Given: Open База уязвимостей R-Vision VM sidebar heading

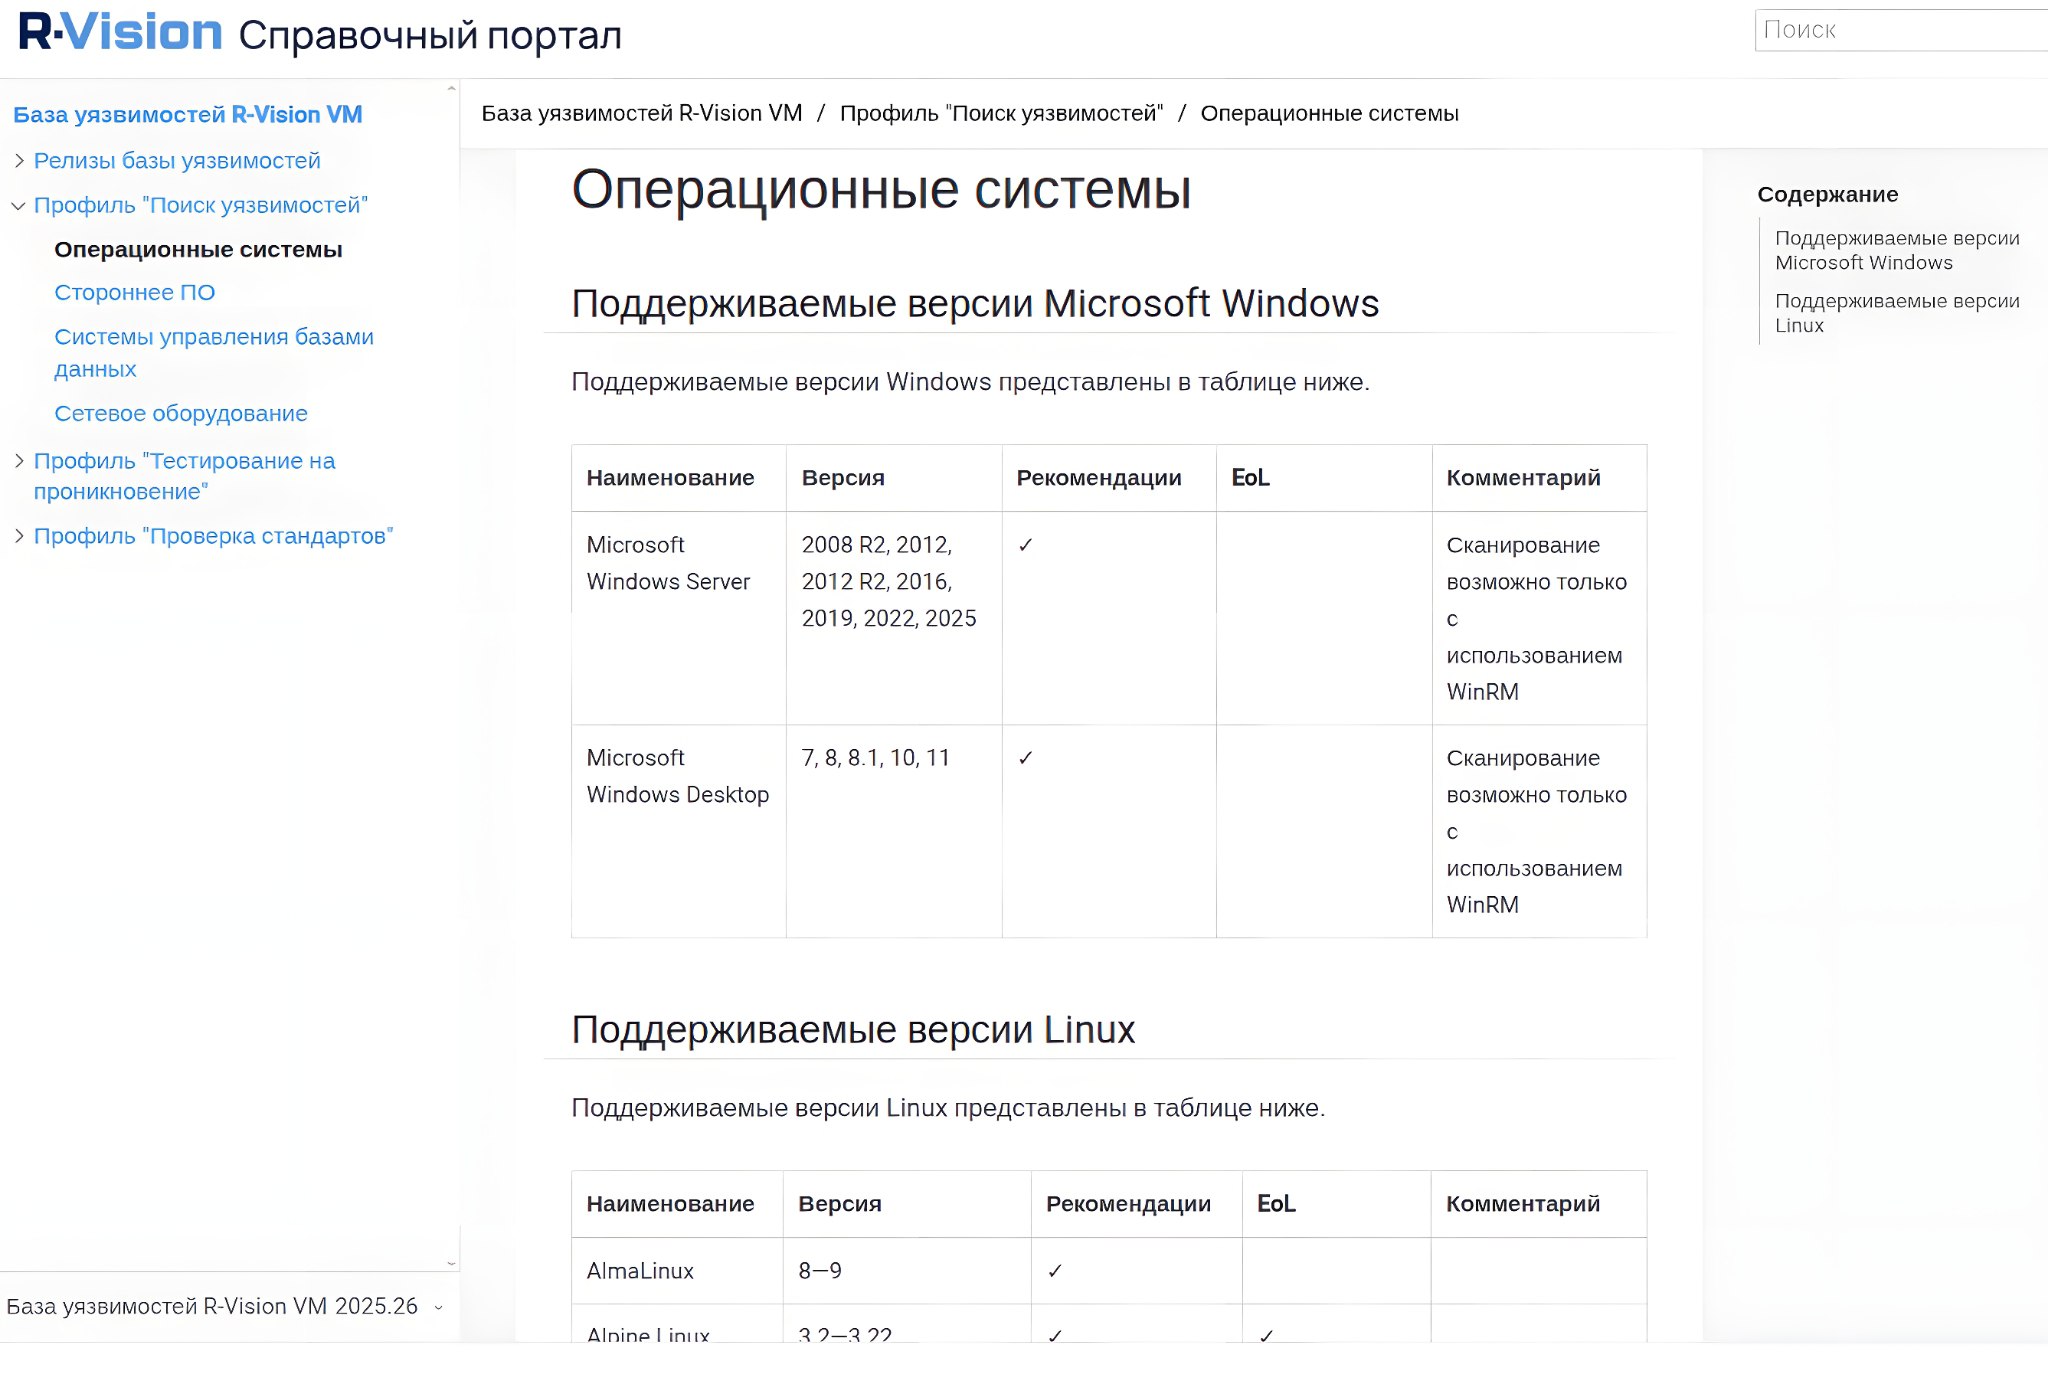Looking at the screenshot, I should (x=188, y=115).
